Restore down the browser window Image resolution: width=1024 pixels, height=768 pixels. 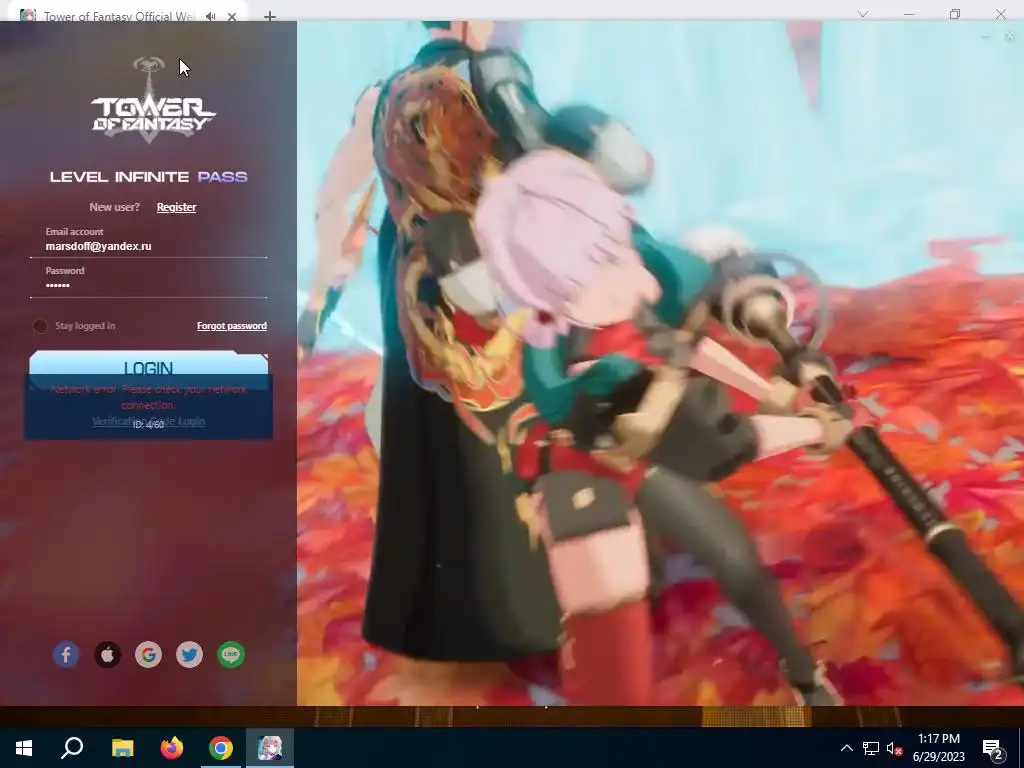tap(955, 14)
